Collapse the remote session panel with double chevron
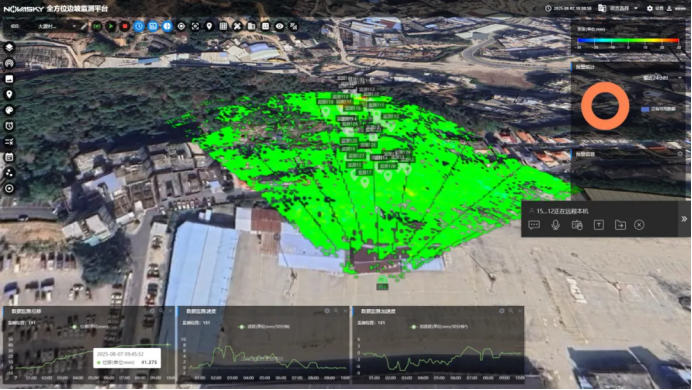The width and height of the screenshot is (692, 390). (x=684, y=219)
